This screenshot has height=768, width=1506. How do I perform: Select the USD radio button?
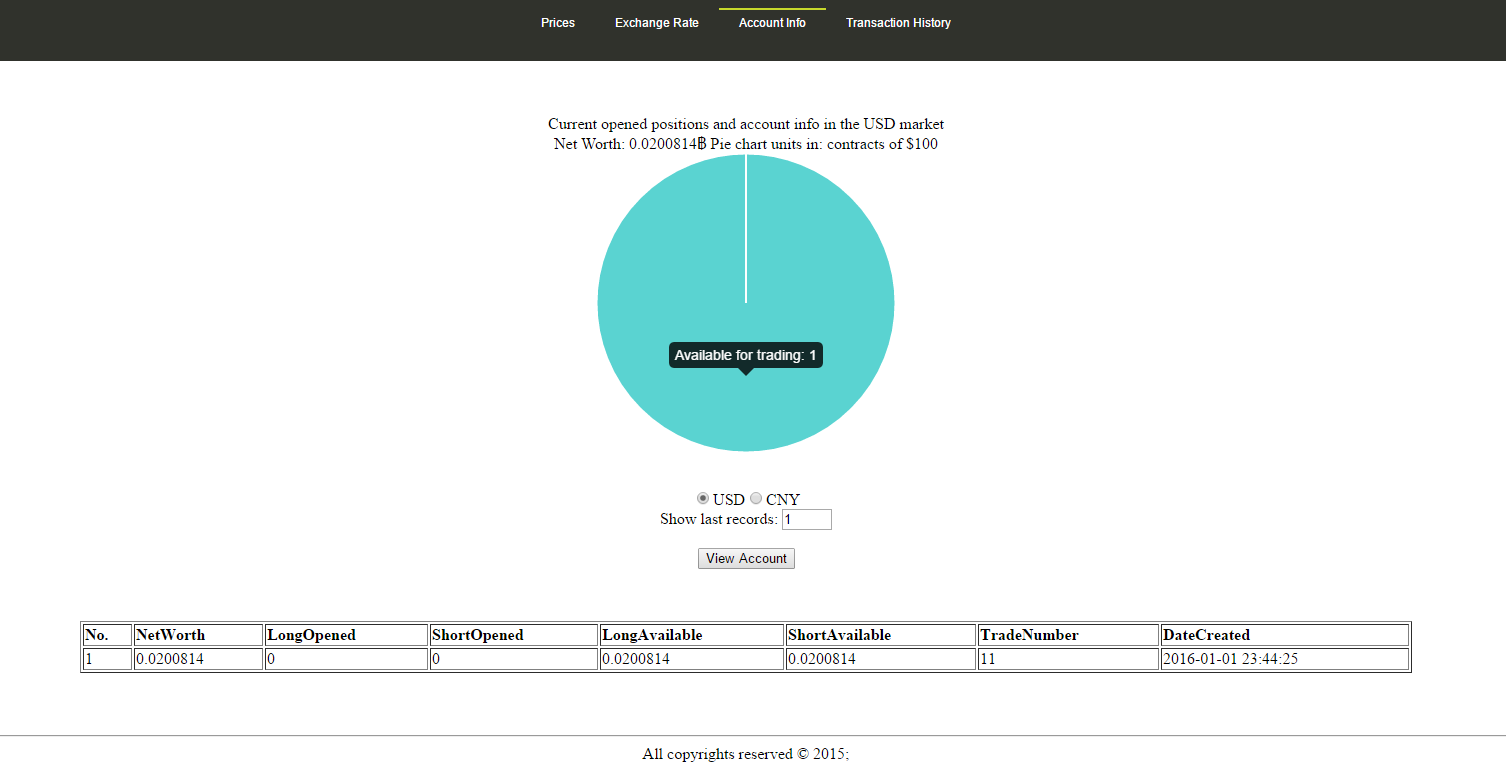[703, 498]
